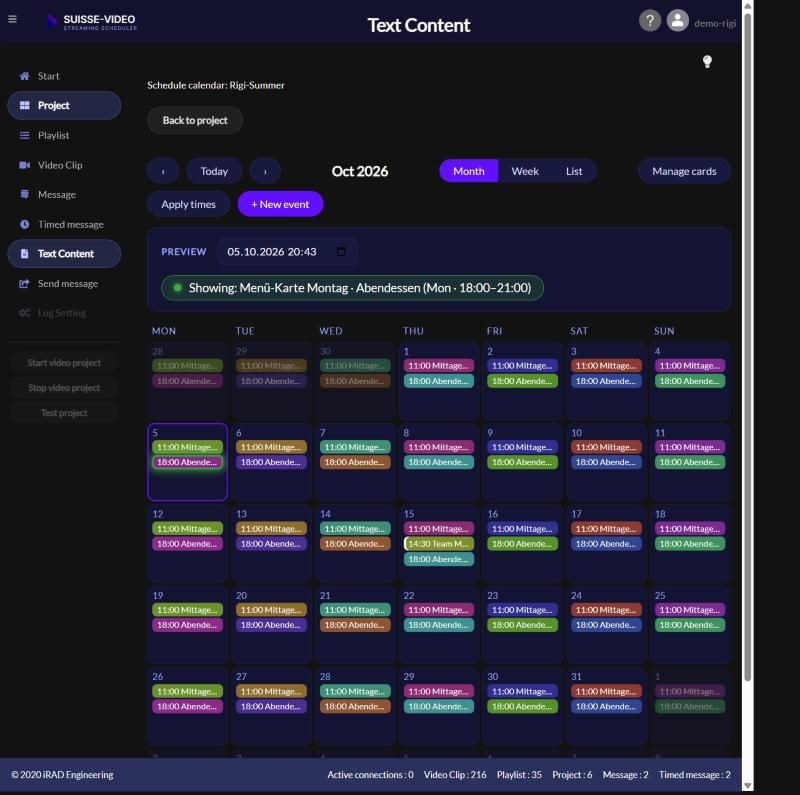The height and width of the screenshot is (795, 800).
Task: Open the user account avatar icon
Action: tap(678, 21)
